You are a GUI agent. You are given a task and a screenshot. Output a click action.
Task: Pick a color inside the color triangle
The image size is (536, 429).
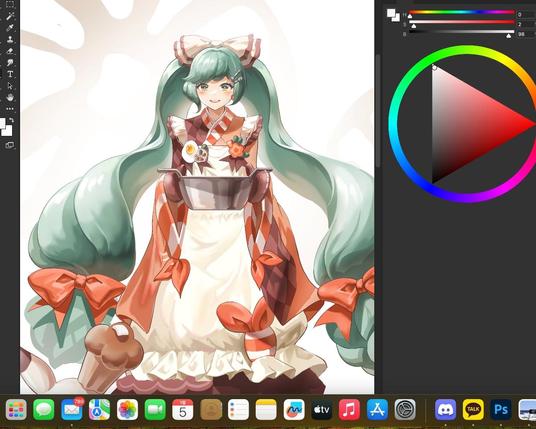(x=468, y=124)
